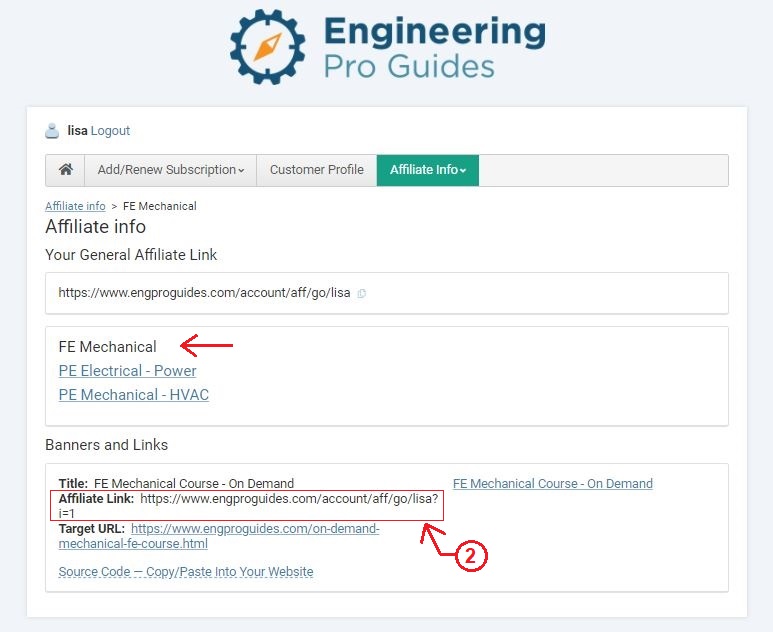Open the PE Mechanical - HVAC link
This screenshot has height=632, width=773.
coord(134,395)
